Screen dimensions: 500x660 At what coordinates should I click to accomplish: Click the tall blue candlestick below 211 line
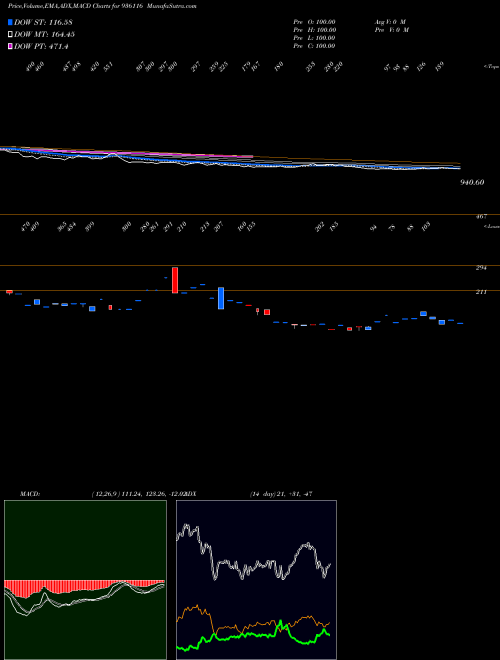221,298
